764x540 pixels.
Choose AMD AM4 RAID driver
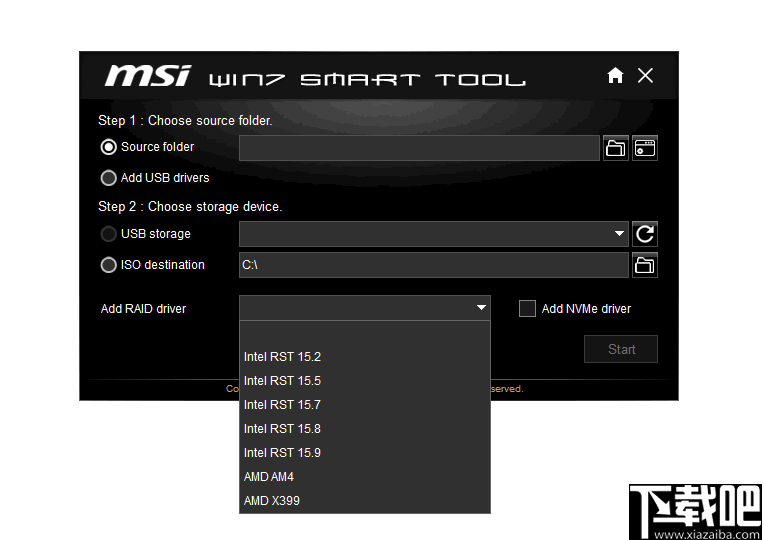364,477
